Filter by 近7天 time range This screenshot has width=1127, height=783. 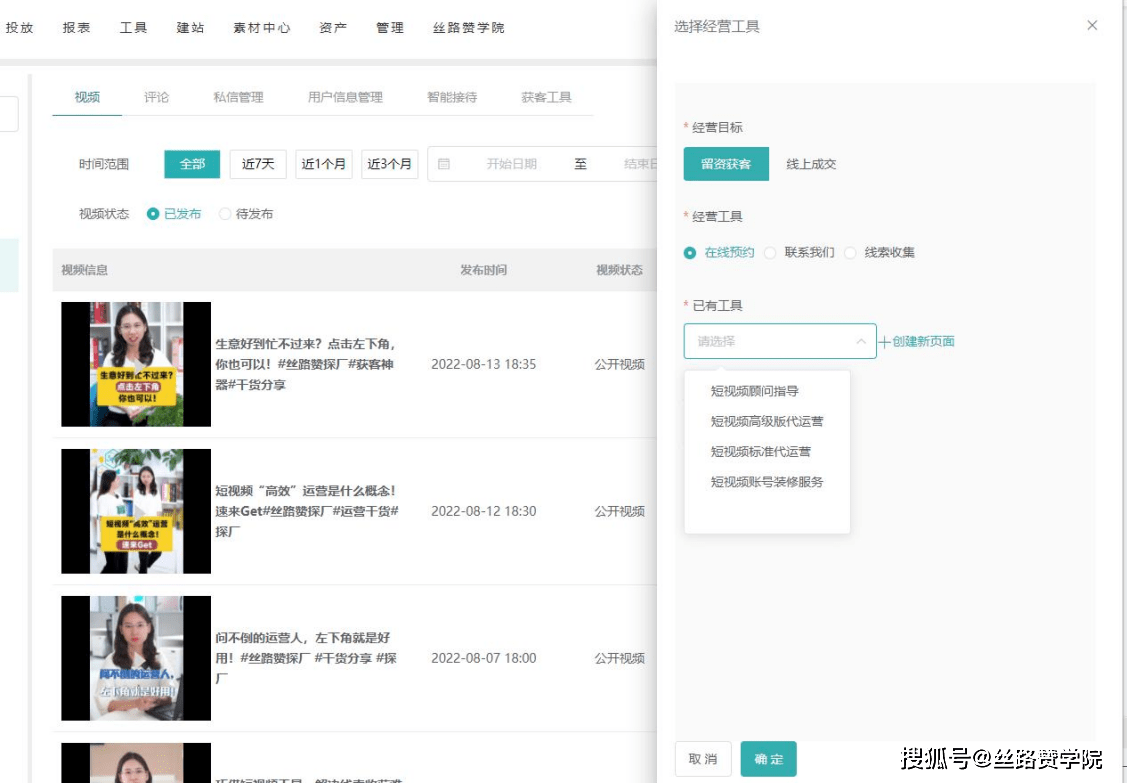click(258, 164)
